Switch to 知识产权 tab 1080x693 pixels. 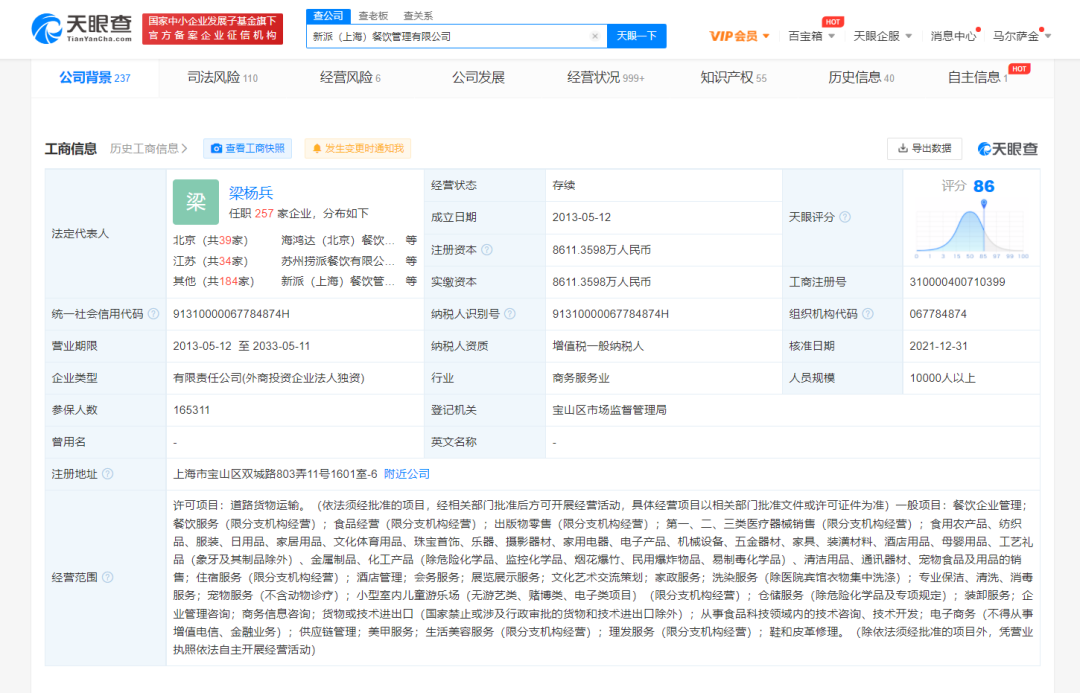pos(733,77)
